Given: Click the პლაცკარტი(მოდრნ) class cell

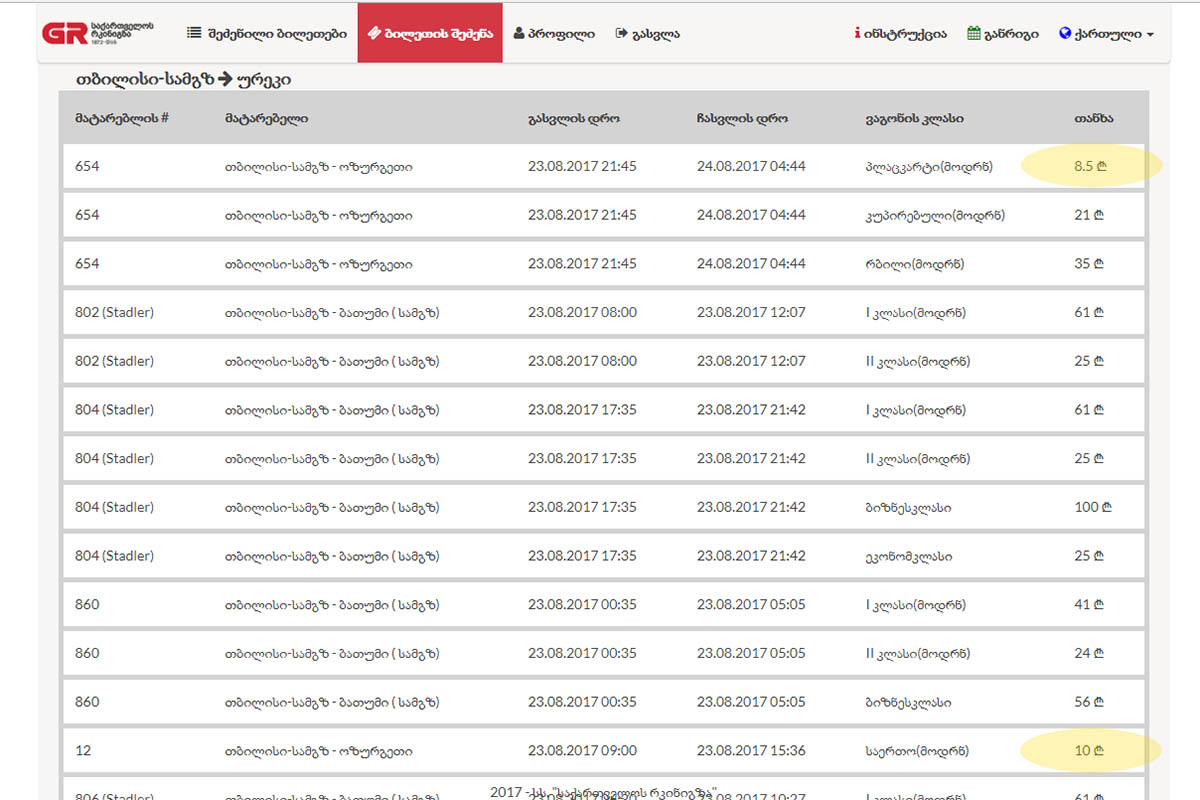Looking at the screenshot, I should tap(929, 166).
